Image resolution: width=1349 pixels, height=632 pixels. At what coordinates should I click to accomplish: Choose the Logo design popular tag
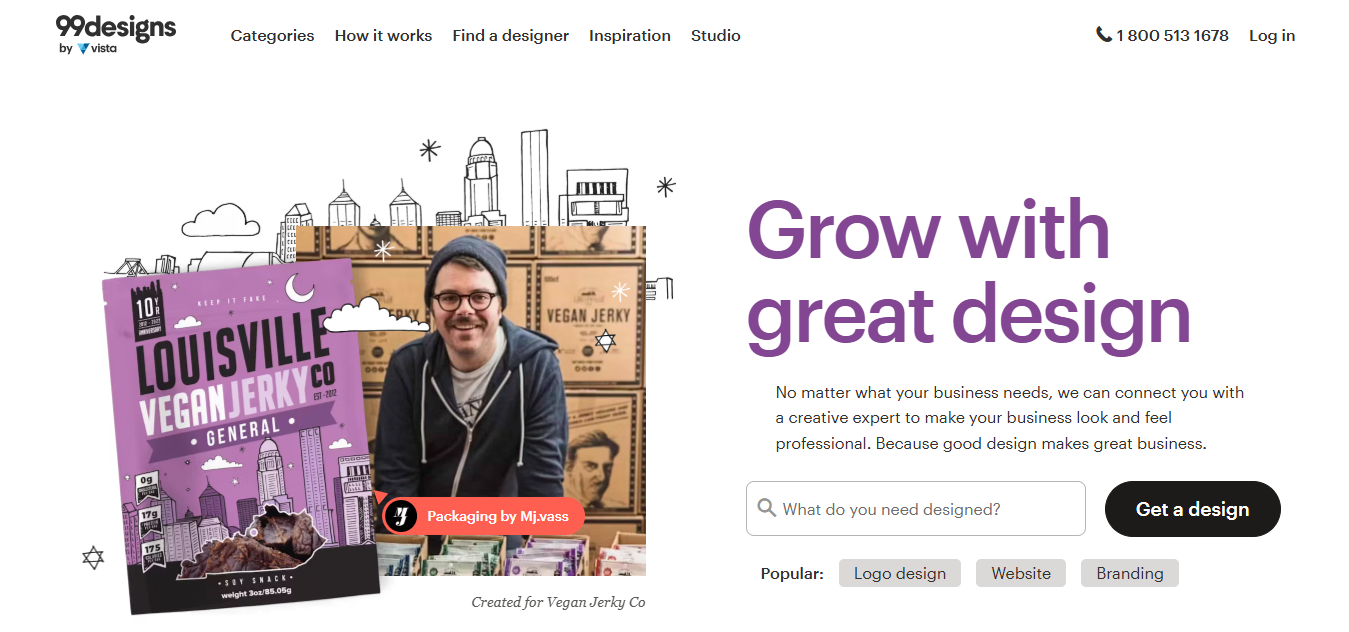[900, 573]
